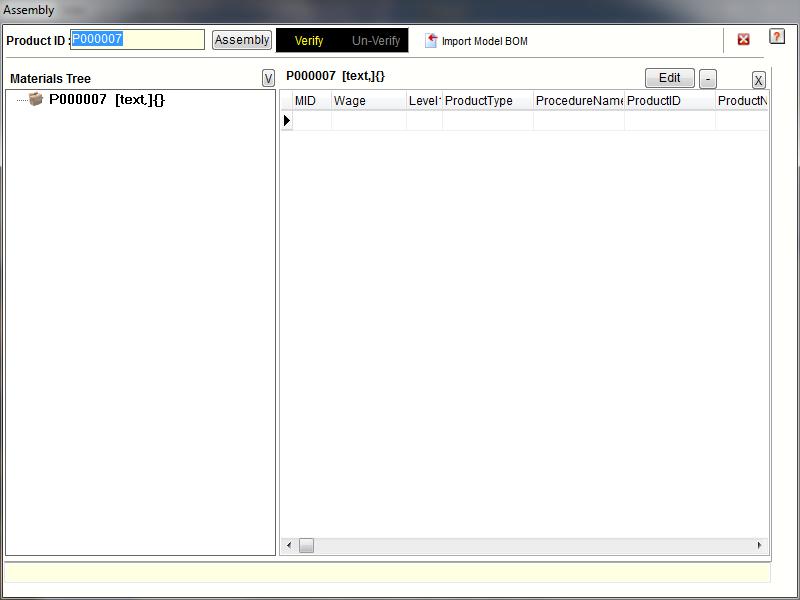
Task: Close the detail grid with the X button
Action: tap(758, 80)
